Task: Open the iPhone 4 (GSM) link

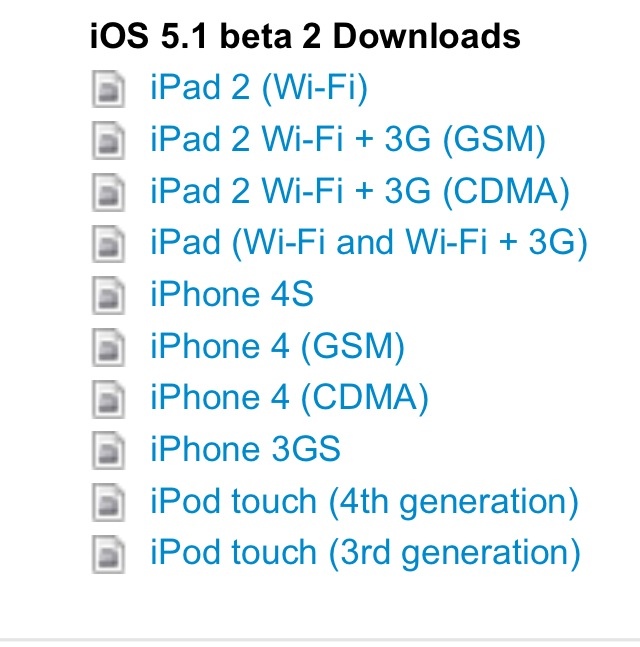Action: click(x=277, y=346)
